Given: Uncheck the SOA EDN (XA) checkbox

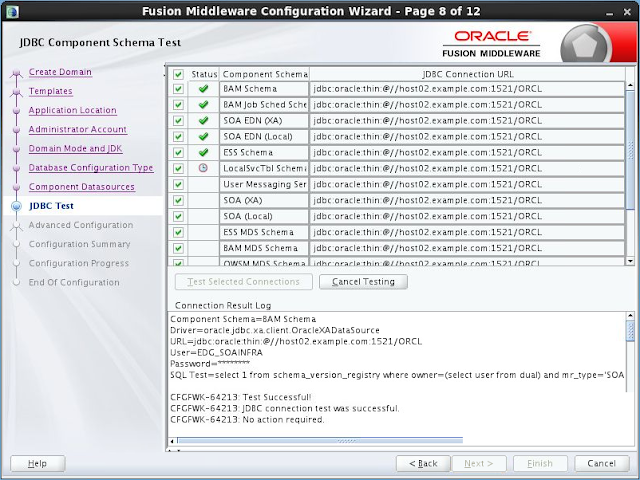Looking at the screenshot, I should [x=178, y=120].
